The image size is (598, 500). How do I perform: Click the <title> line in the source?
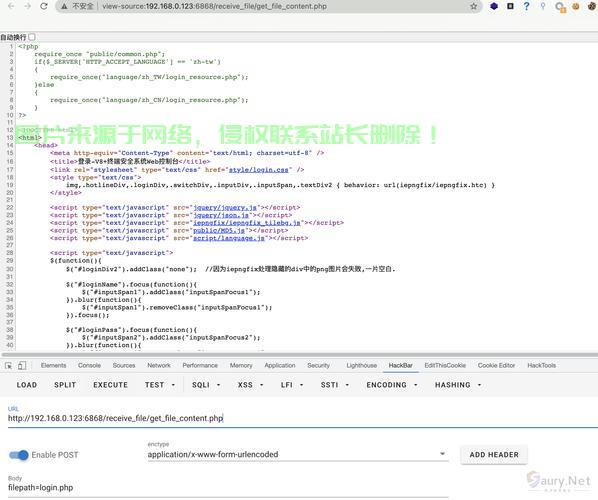[130, 161]
